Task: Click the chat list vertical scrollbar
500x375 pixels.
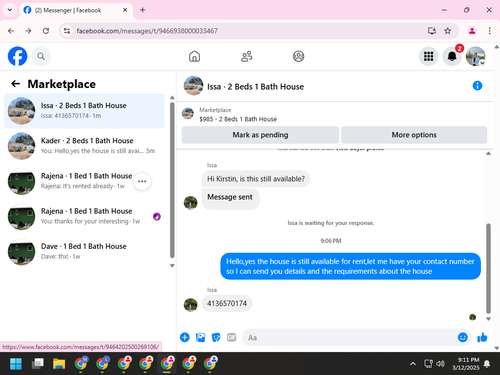Action: tap(172, 180)
